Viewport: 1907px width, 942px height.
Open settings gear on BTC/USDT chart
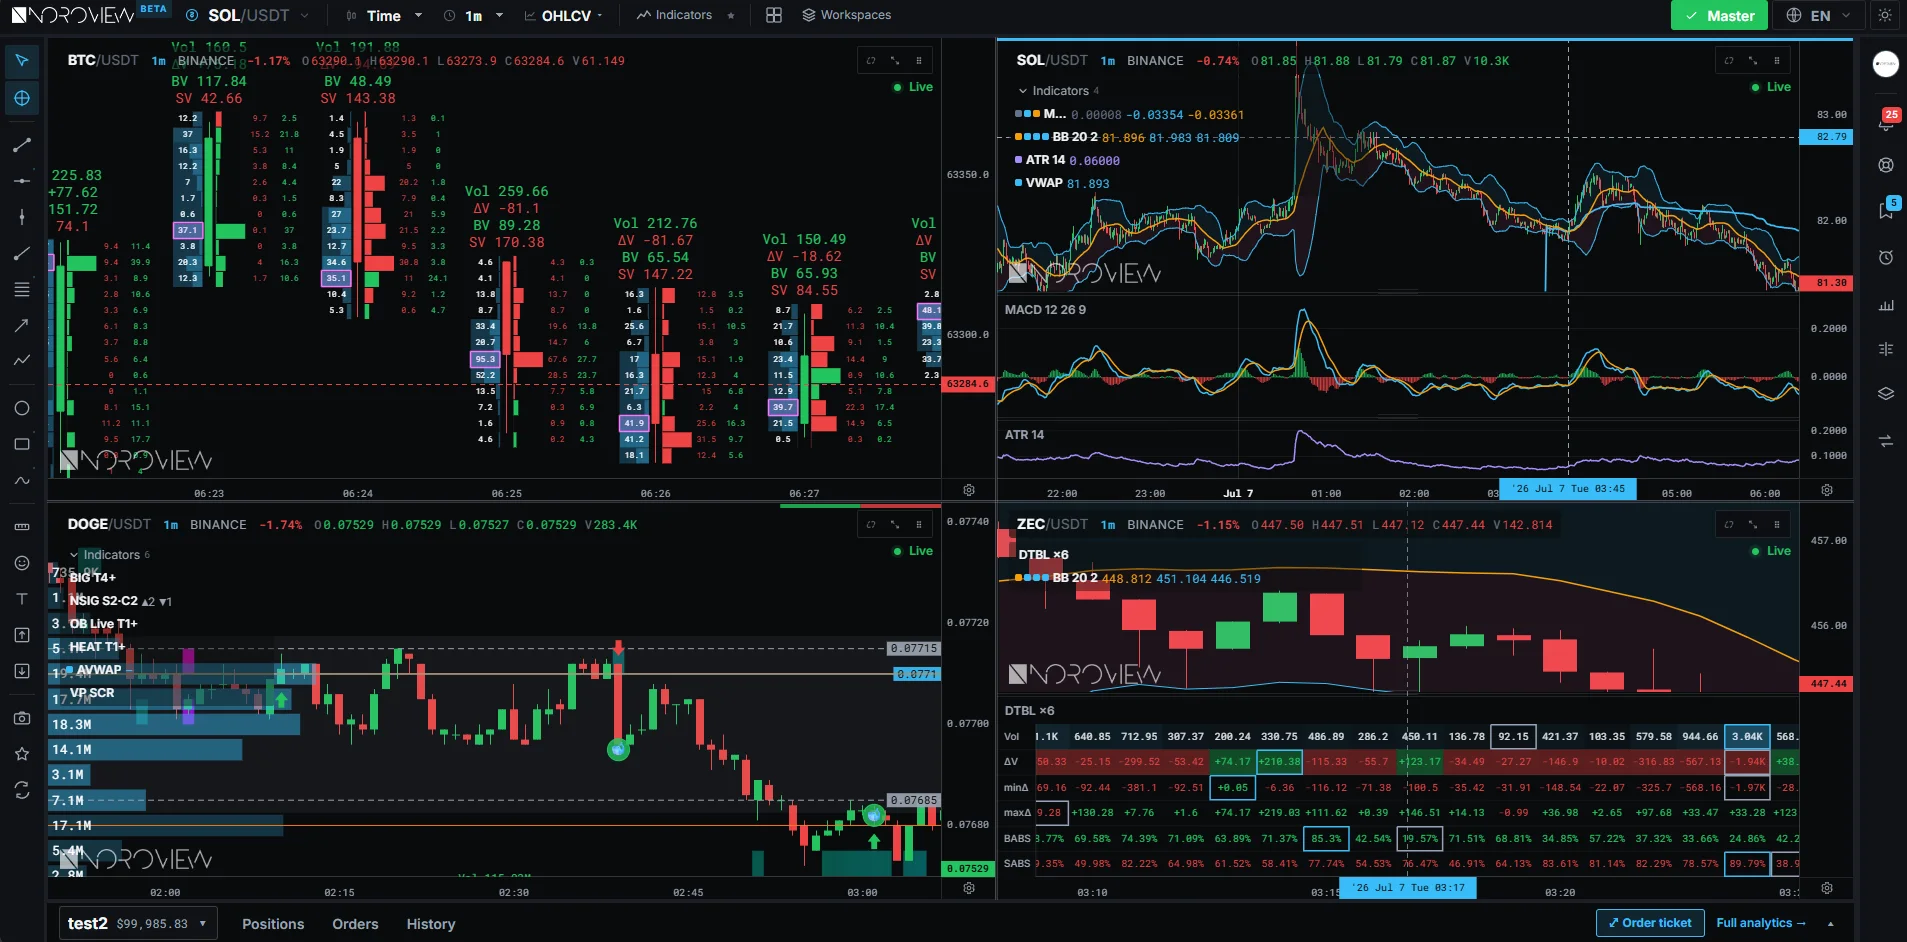pos(969,490)
